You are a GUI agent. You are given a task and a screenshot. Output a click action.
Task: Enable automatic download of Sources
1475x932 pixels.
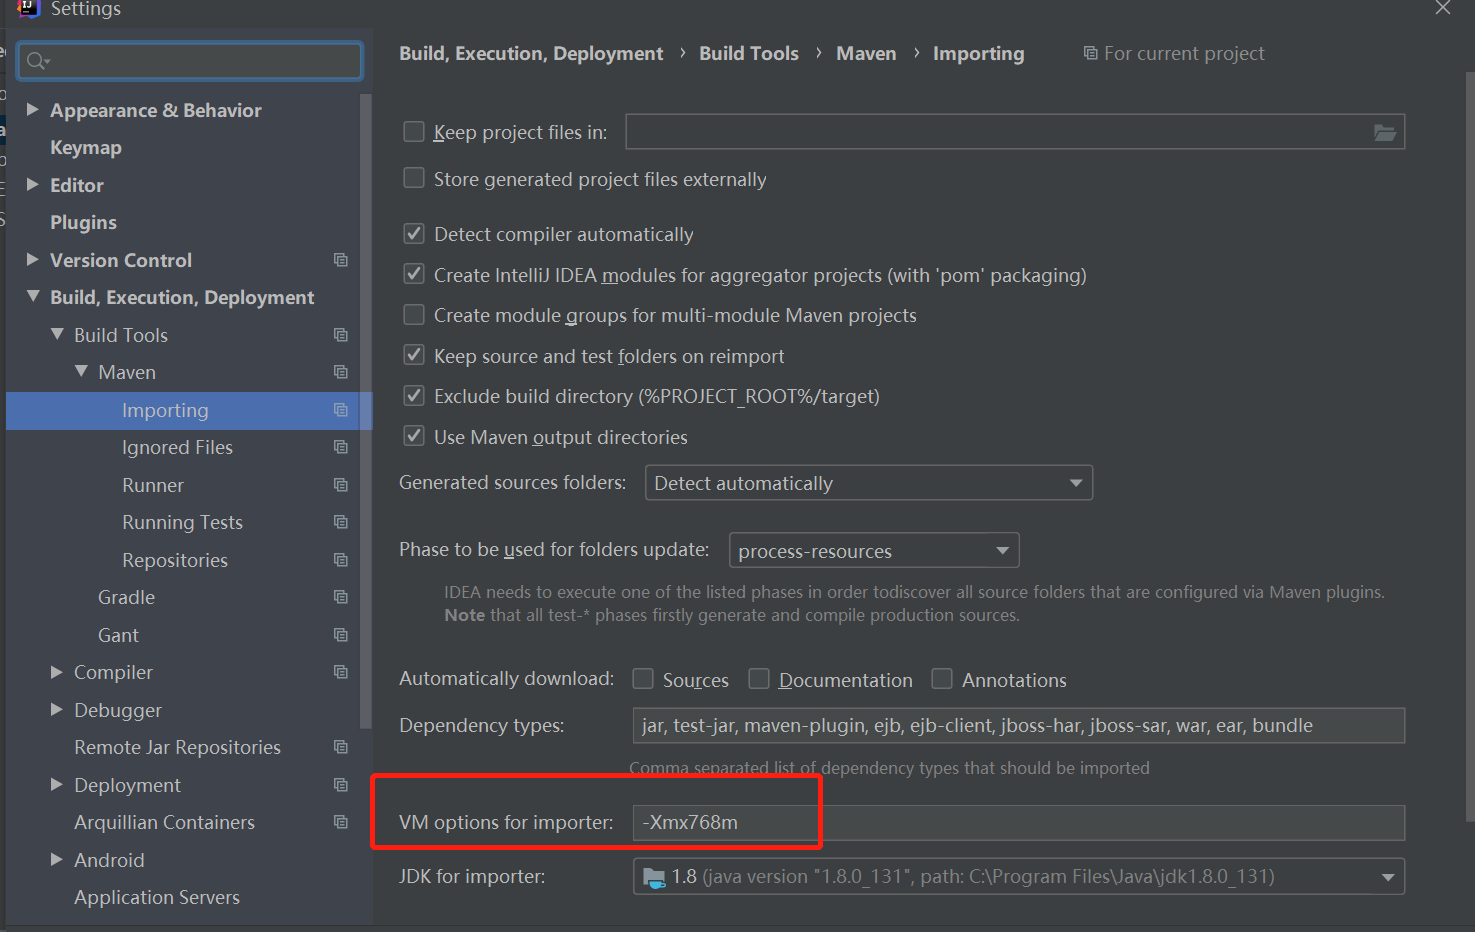[643, 680]
